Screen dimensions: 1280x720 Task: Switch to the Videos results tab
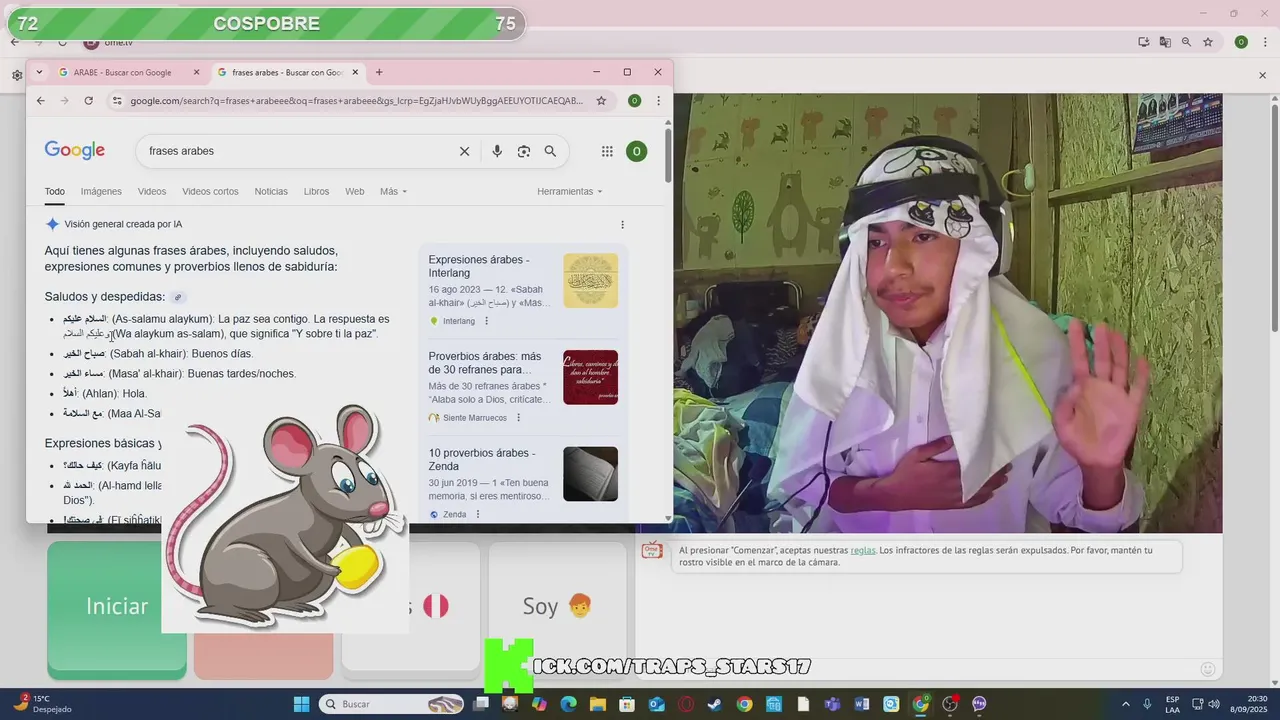[152, 192]
